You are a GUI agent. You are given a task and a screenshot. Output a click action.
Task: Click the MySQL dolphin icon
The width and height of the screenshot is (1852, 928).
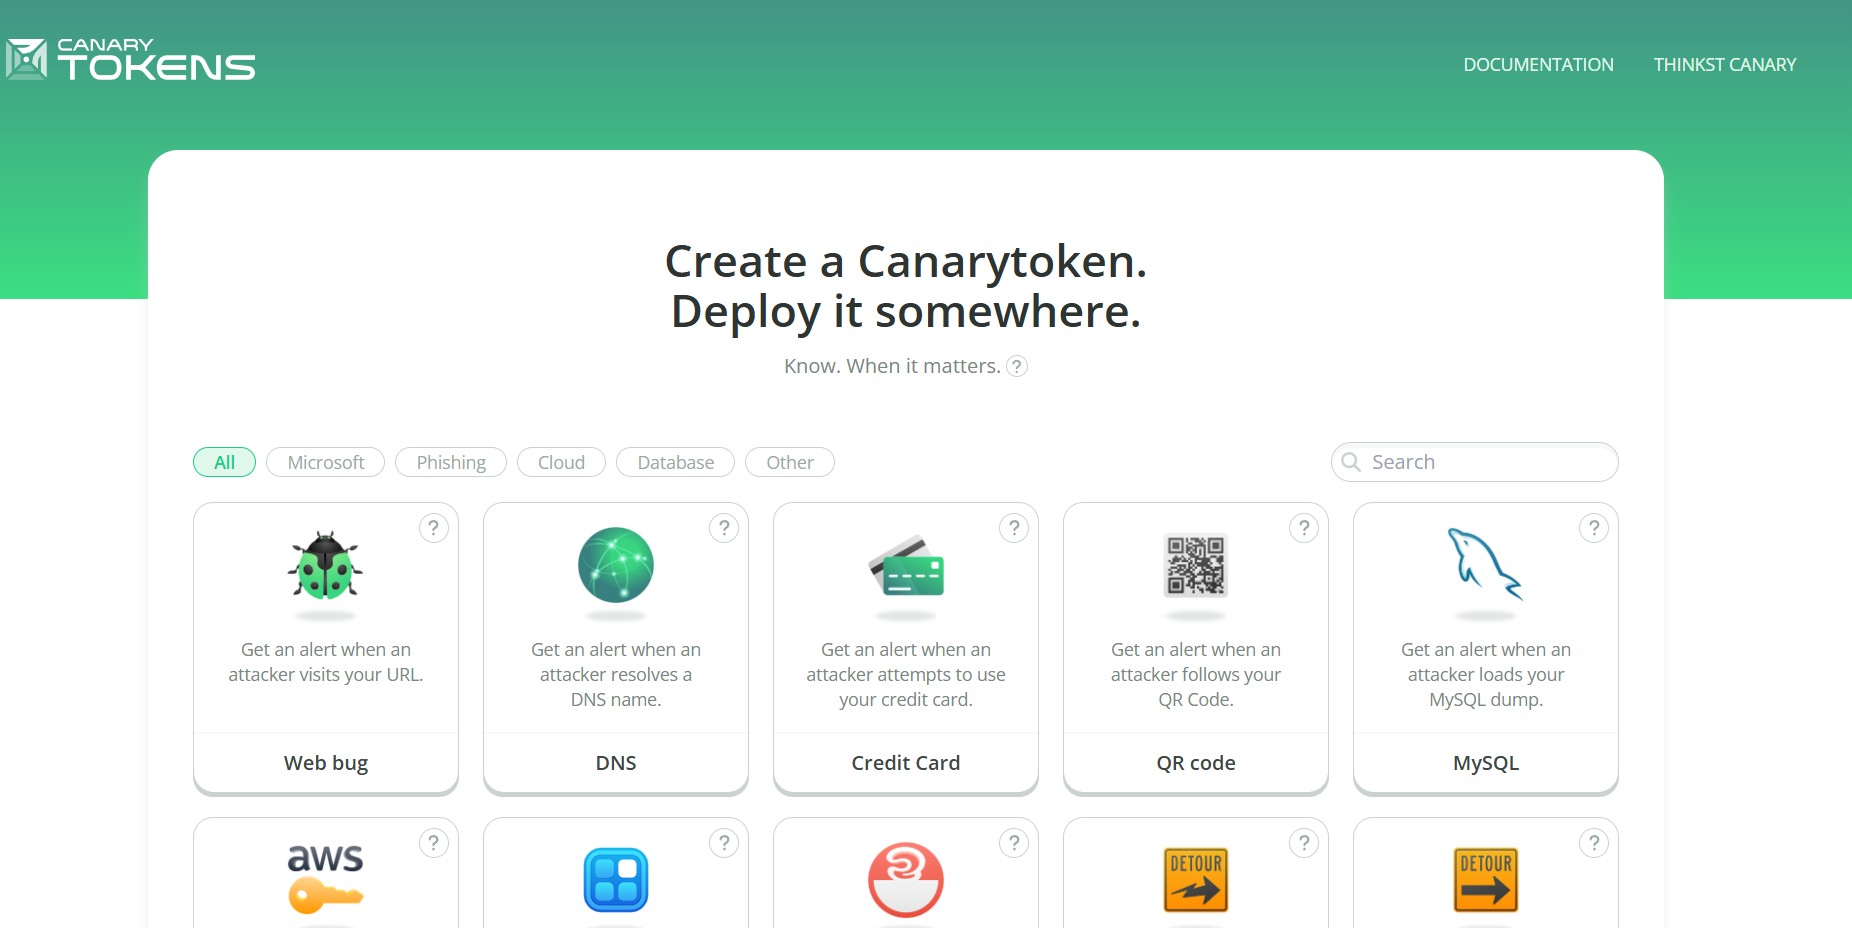[x=1485, y=564]
